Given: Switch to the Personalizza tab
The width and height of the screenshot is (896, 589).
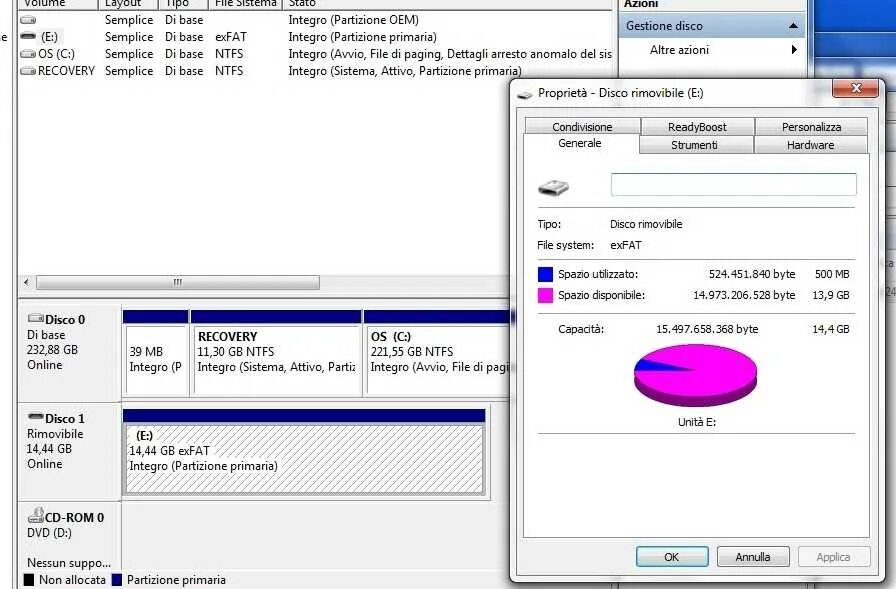Looking at the screenshot, I should coord(811,127).
